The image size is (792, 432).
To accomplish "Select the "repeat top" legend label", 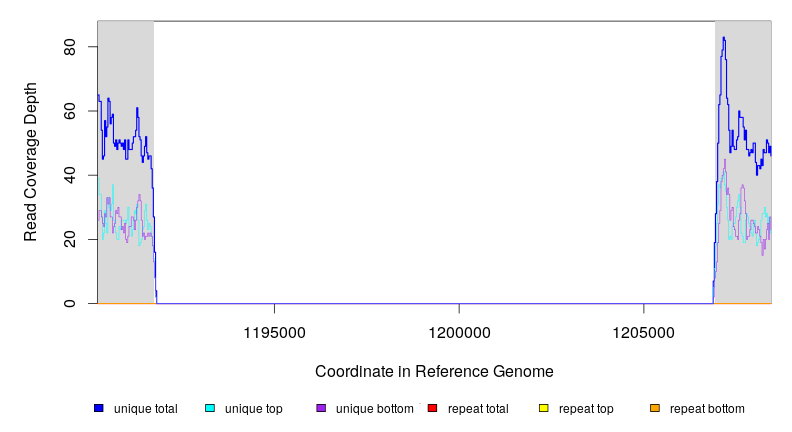I will pos(586,408).
